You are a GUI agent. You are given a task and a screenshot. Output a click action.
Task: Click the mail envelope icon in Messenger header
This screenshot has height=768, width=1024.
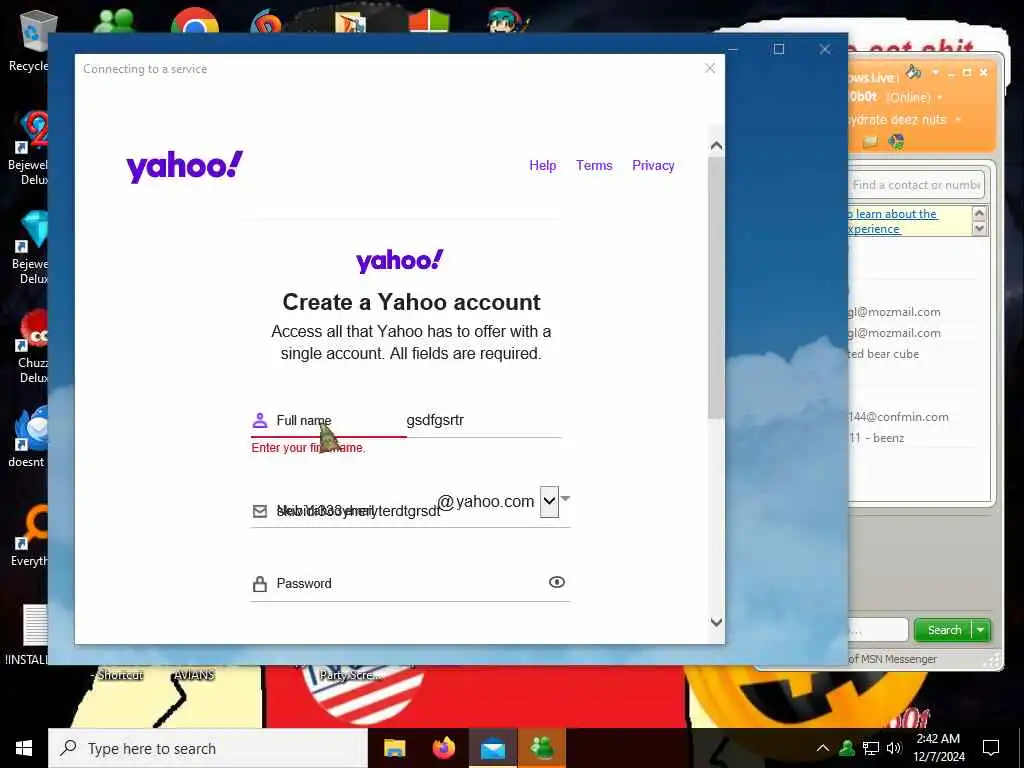pyautogui.click(x=870, y=142)
